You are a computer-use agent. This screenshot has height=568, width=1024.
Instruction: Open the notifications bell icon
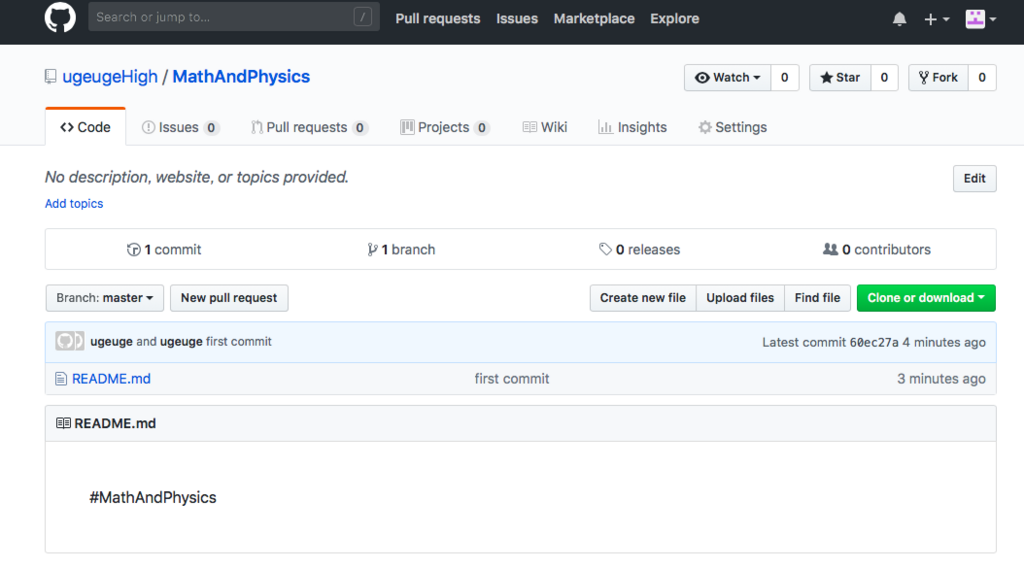pos(899,19)
